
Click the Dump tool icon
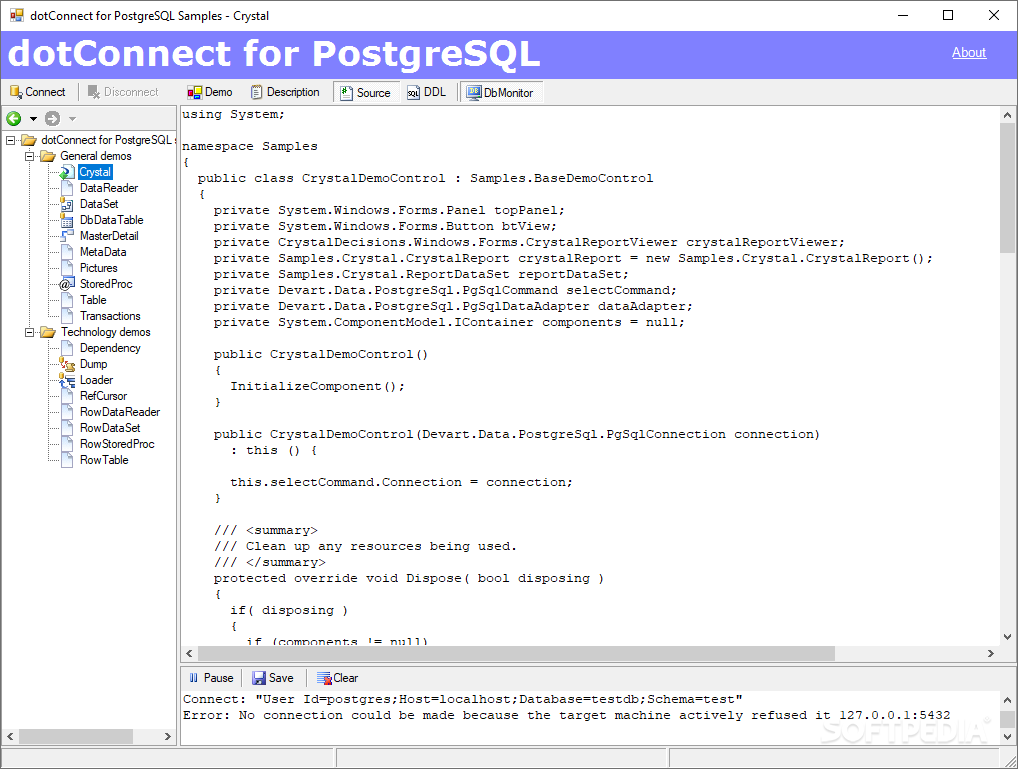coord(67,364)
